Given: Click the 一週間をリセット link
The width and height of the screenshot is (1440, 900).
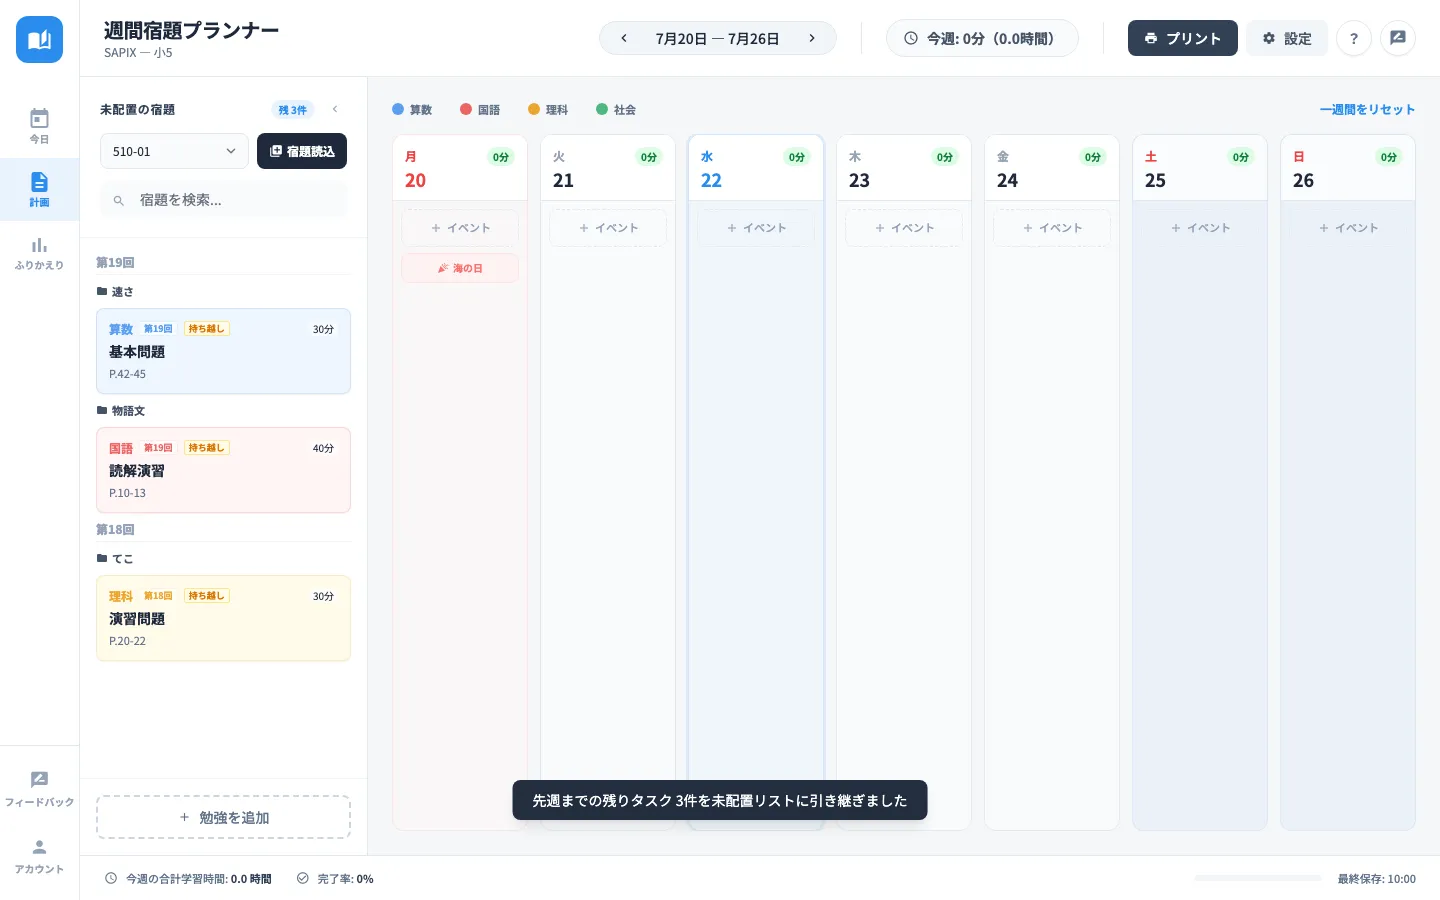Looking at the screenshot, I should pyautogui.click(x=1367, y=109).
